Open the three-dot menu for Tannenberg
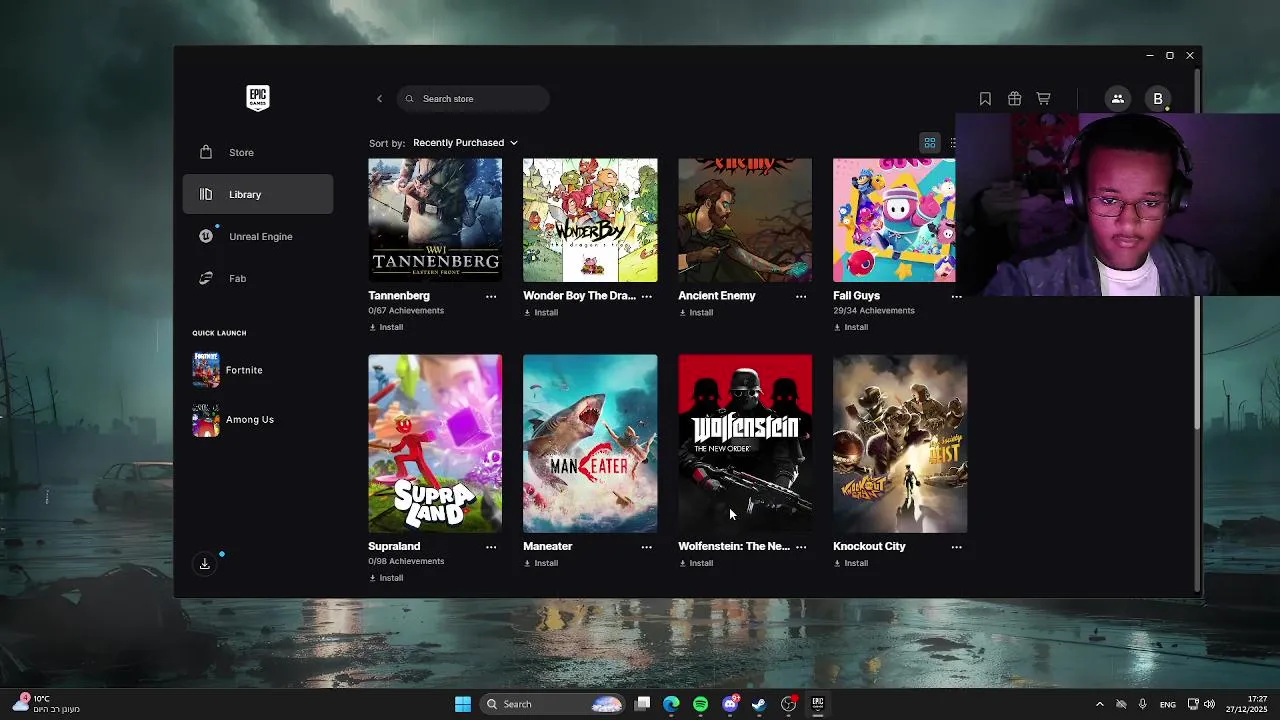This screenshot has width=1280, height=720. (491, 296)
